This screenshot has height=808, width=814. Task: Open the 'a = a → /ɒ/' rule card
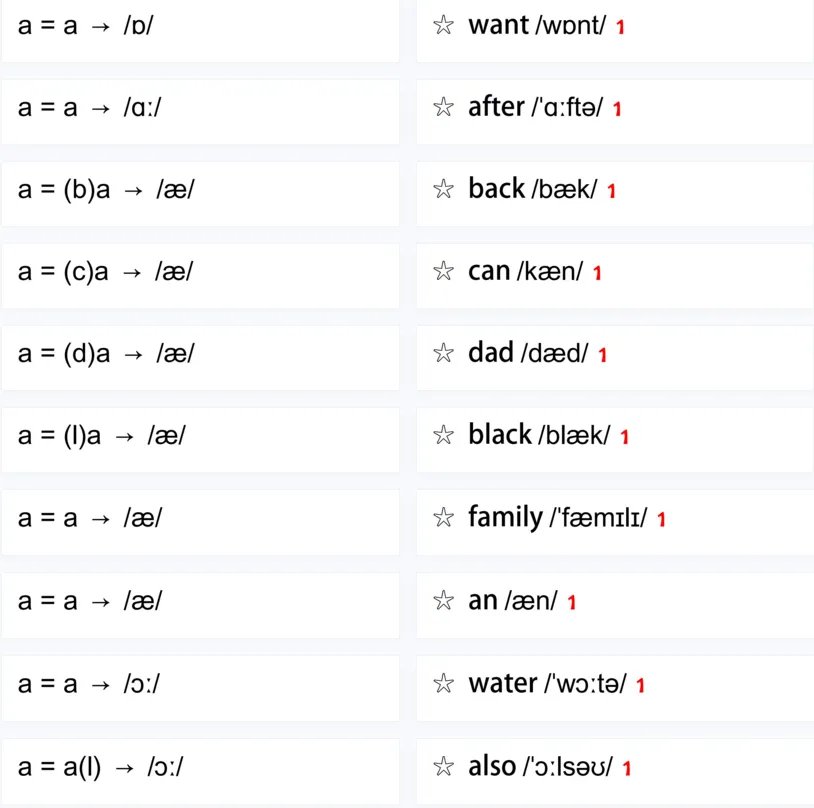click(200, 31)
